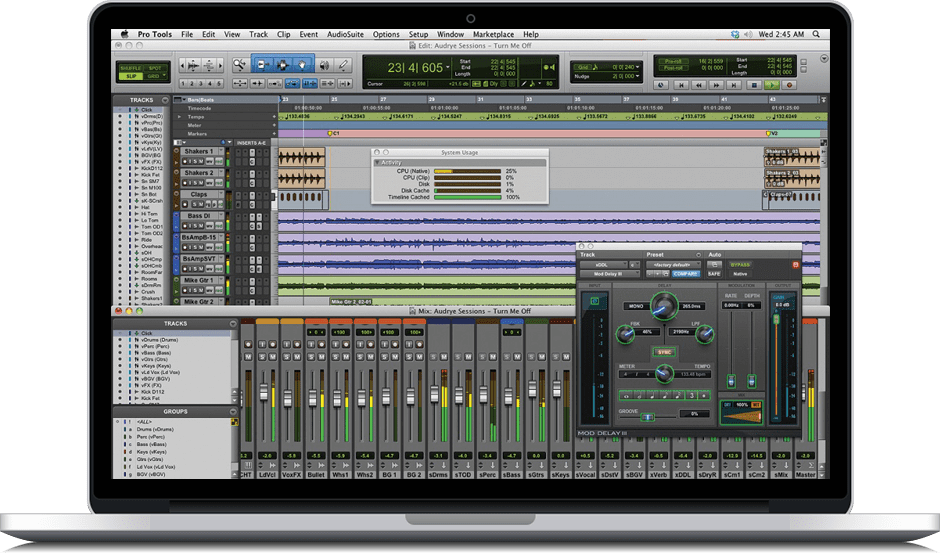Image resolution: width=940 pixels, height=553 pixels.
Task: Toggle BYPASS on Mod Delay plugin
Action: coord(740,265)
